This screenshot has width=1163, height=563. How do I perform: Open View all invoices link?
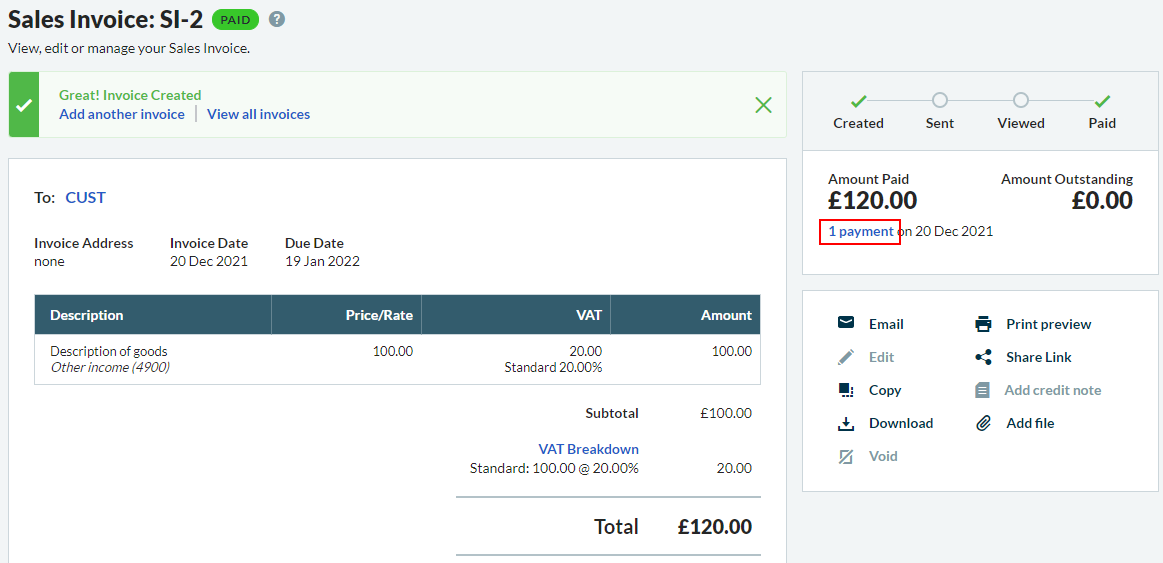pyautogui.click(x=258, y=114)
